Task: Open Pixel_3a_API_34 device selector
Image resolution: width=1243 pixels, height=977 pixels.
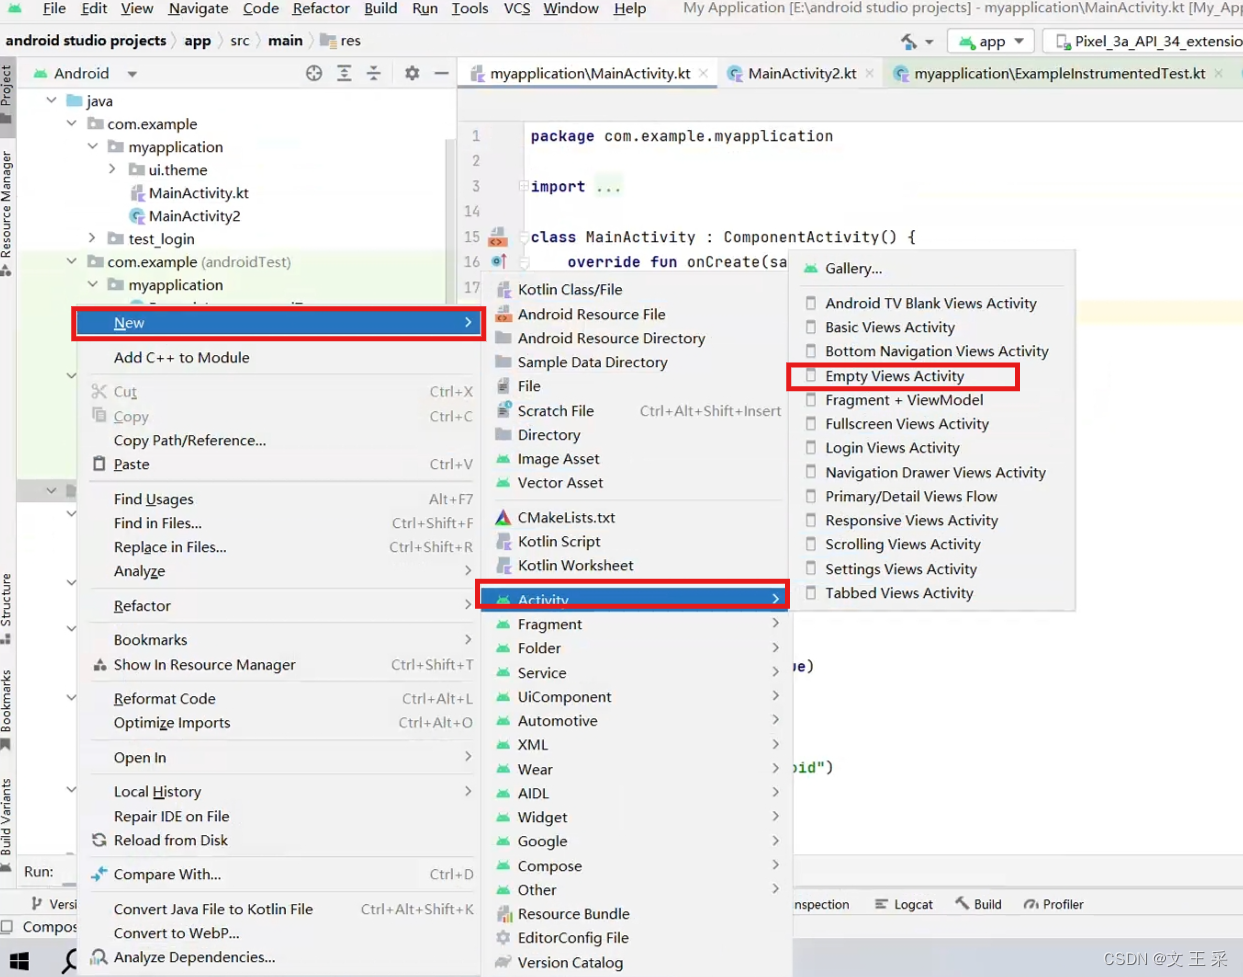Action: click(x=1147, y=41)
